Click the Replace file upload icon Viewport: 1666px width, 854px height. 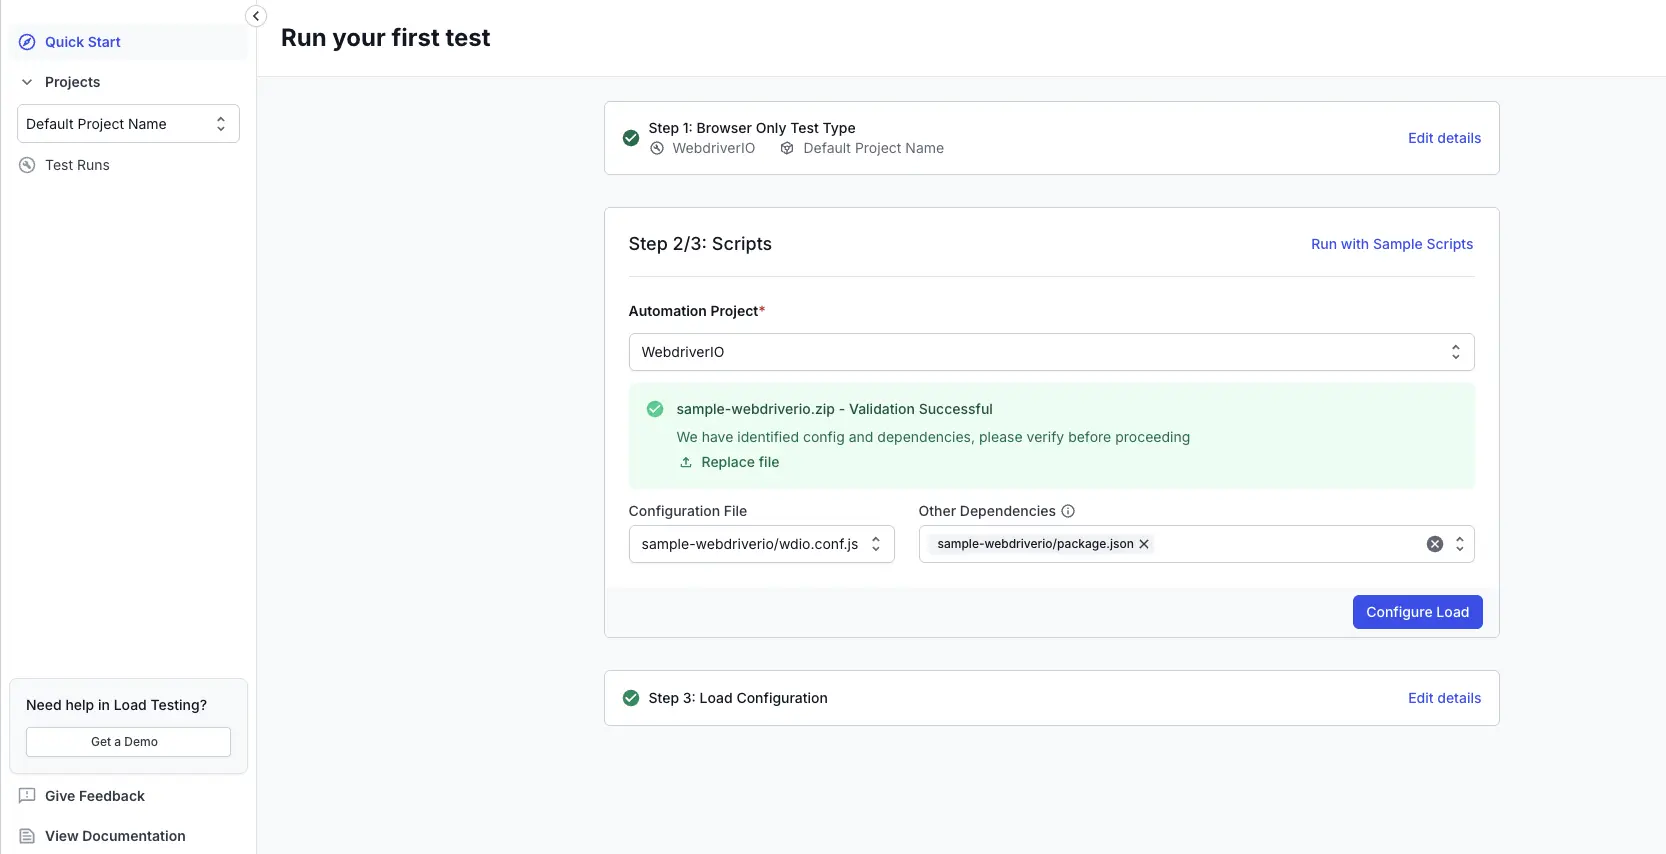pos(686,462)
